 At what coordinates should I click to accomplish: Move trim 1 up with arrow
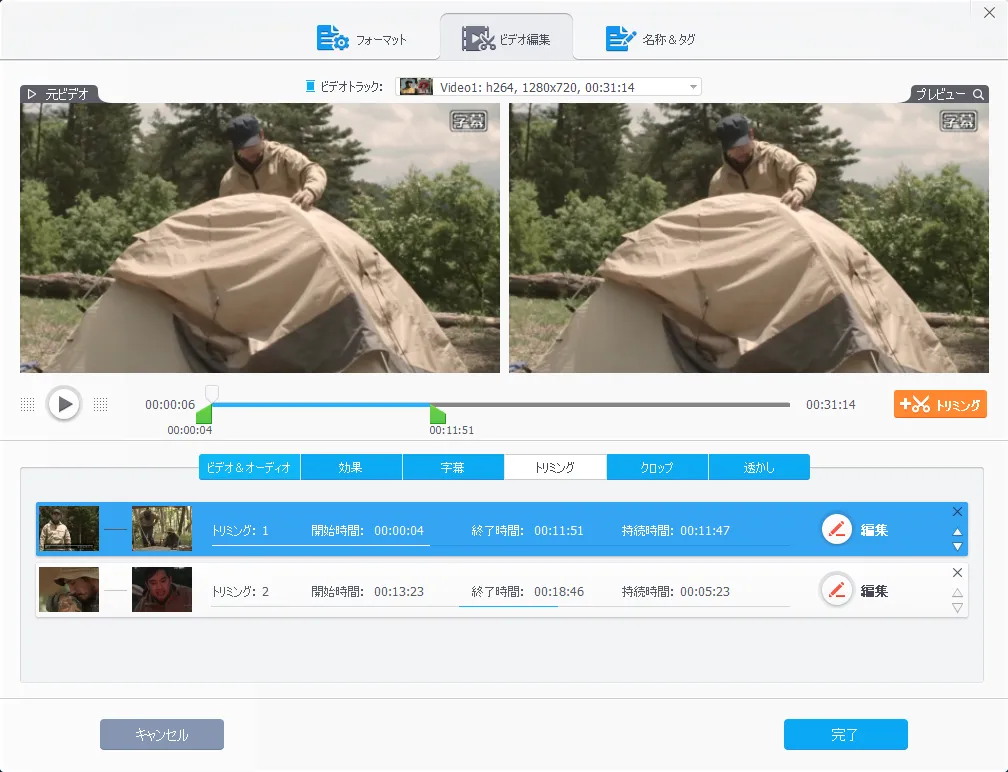coord(957,532)
